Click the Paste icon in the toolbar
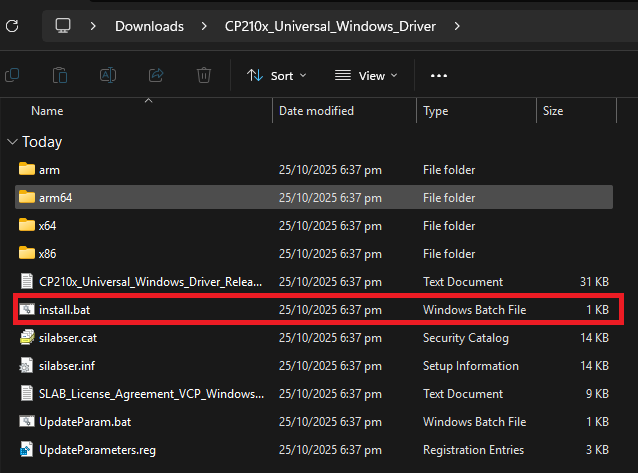Image resolution: width=638 pixels, height=473 pixels. click(x=60, y=75)
